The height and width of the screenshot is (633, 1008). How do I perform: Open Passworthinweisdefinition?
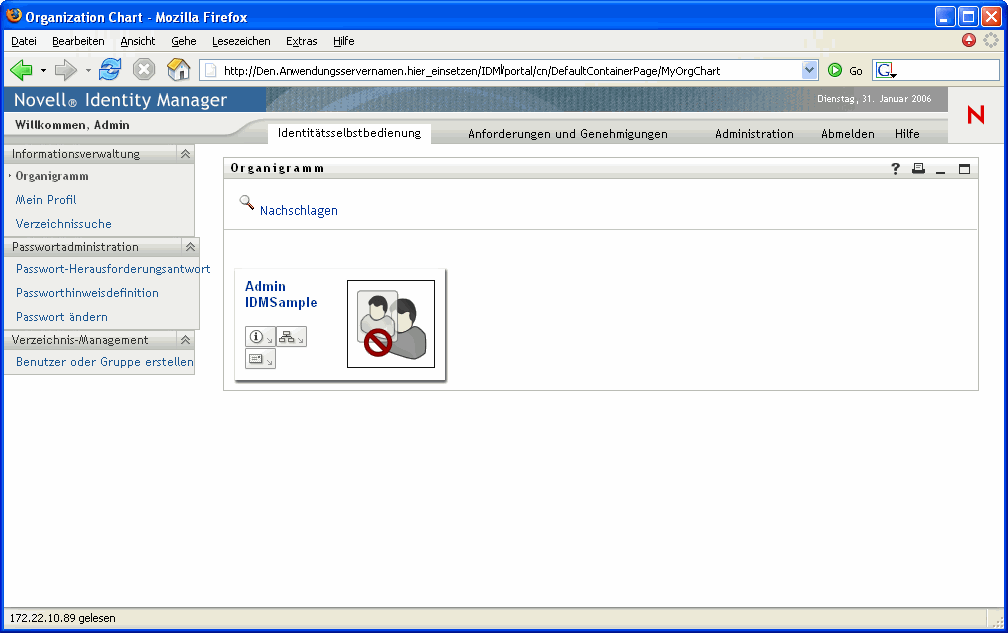coord(87,293)
